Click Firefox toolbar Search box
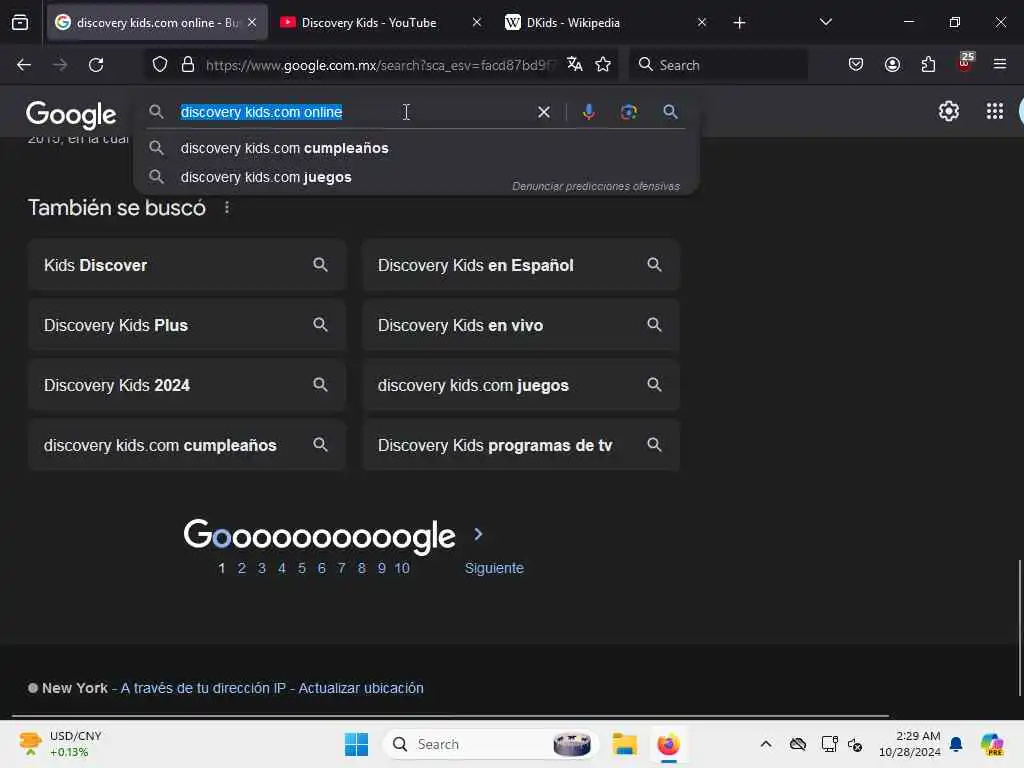The width and height of the screenshot is (1024, 768). point(718,65)
